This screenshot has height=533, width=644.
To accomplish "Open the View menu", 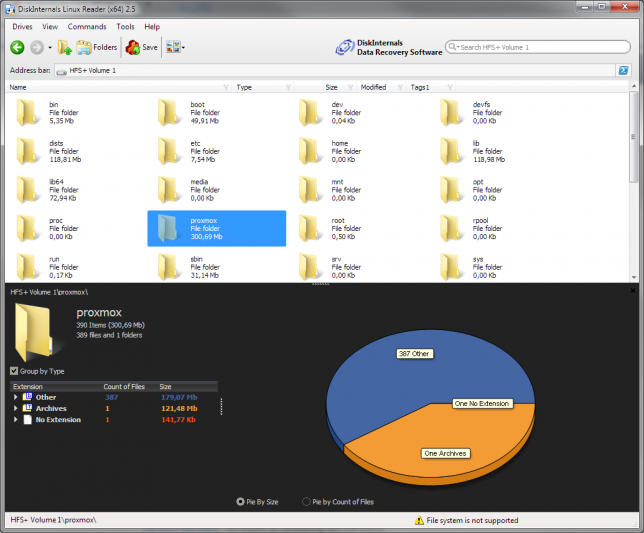I will [50, 27].
